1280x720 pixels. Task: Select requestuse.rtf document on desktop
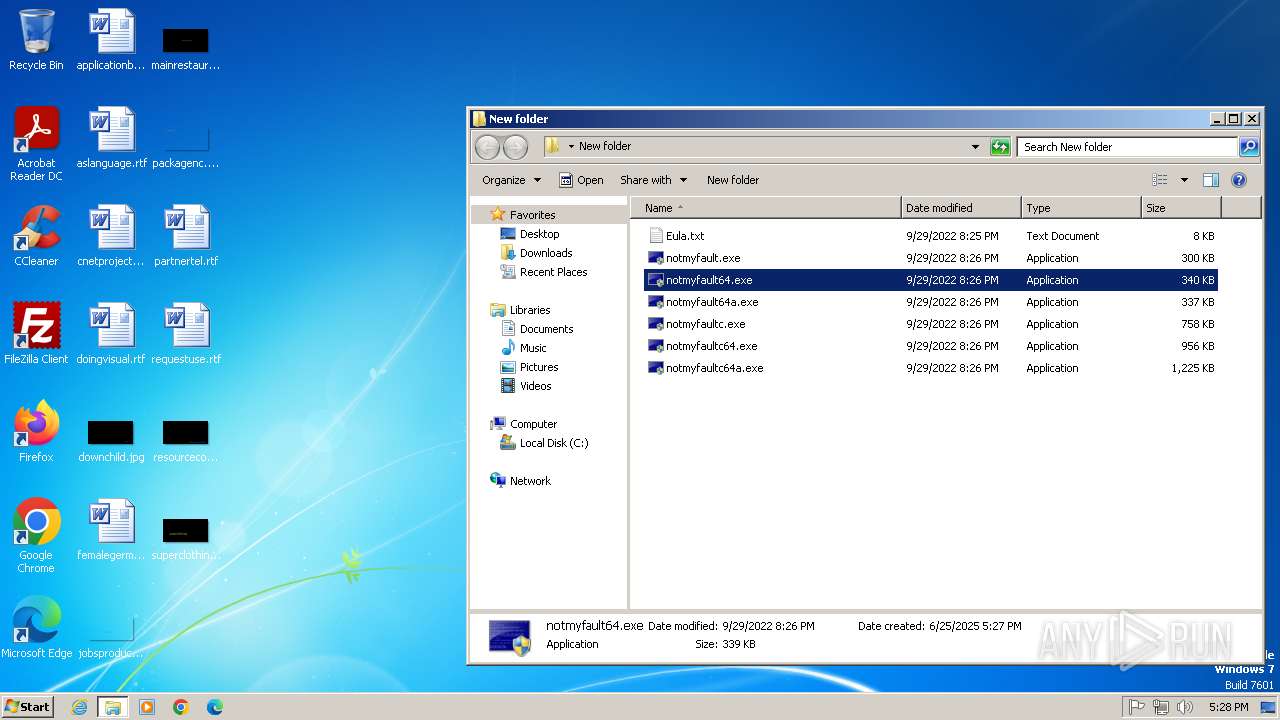(186, 334)
